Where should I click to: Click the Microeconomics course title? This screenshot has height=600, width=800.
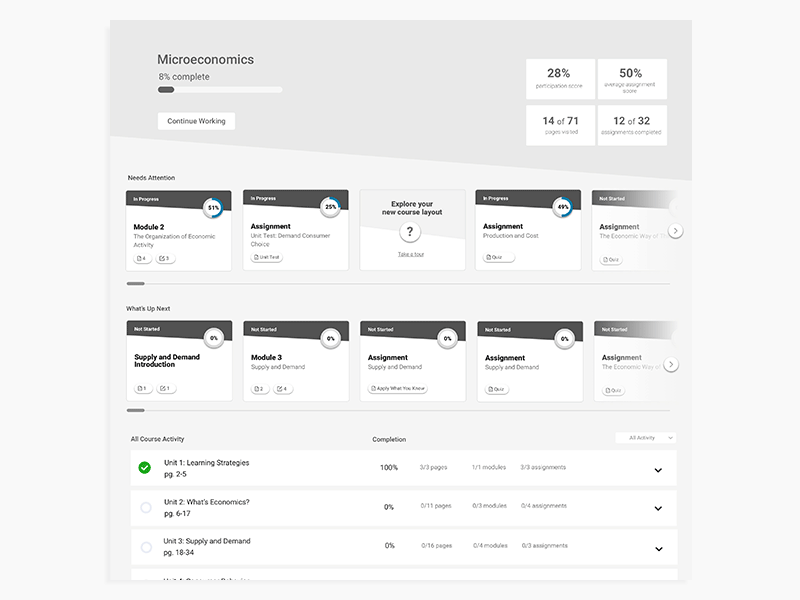[x=205, y=60]
